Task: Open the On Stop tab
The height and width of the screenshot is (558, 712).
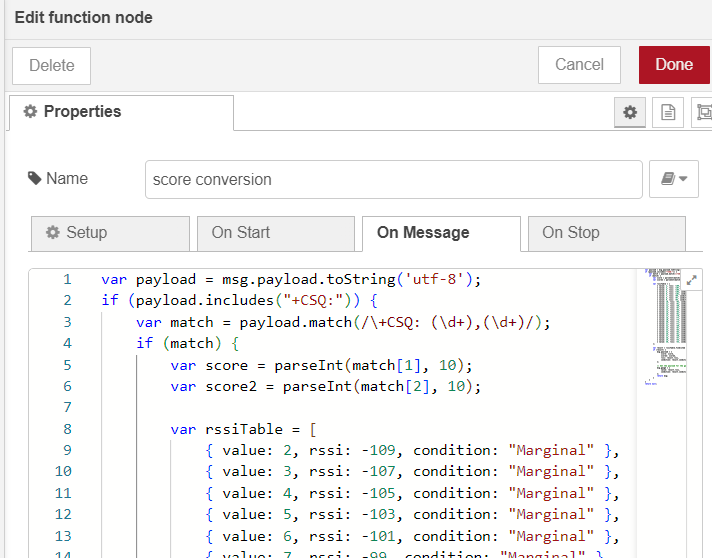Action: (606, 233)
